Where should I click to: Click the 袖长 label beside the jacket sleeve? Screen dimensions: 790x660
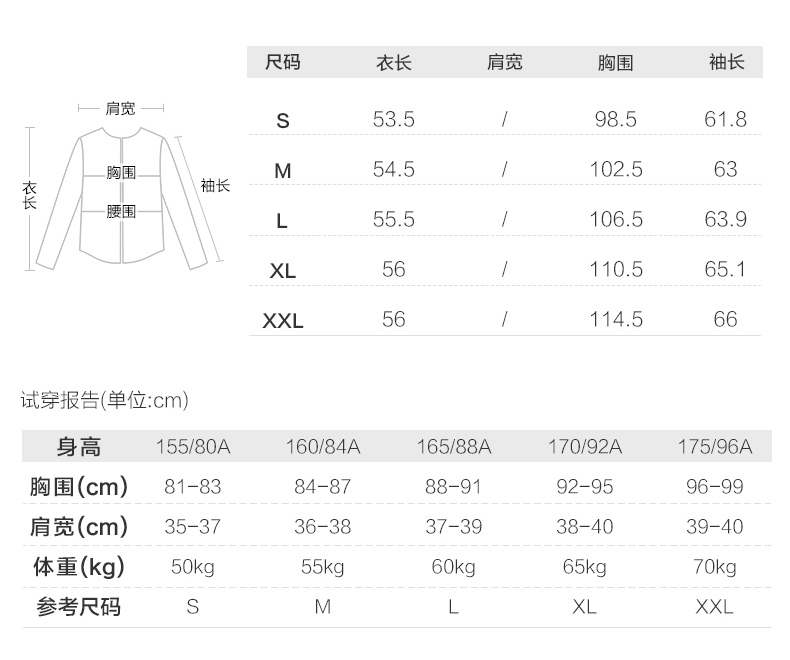click(215, 185)
